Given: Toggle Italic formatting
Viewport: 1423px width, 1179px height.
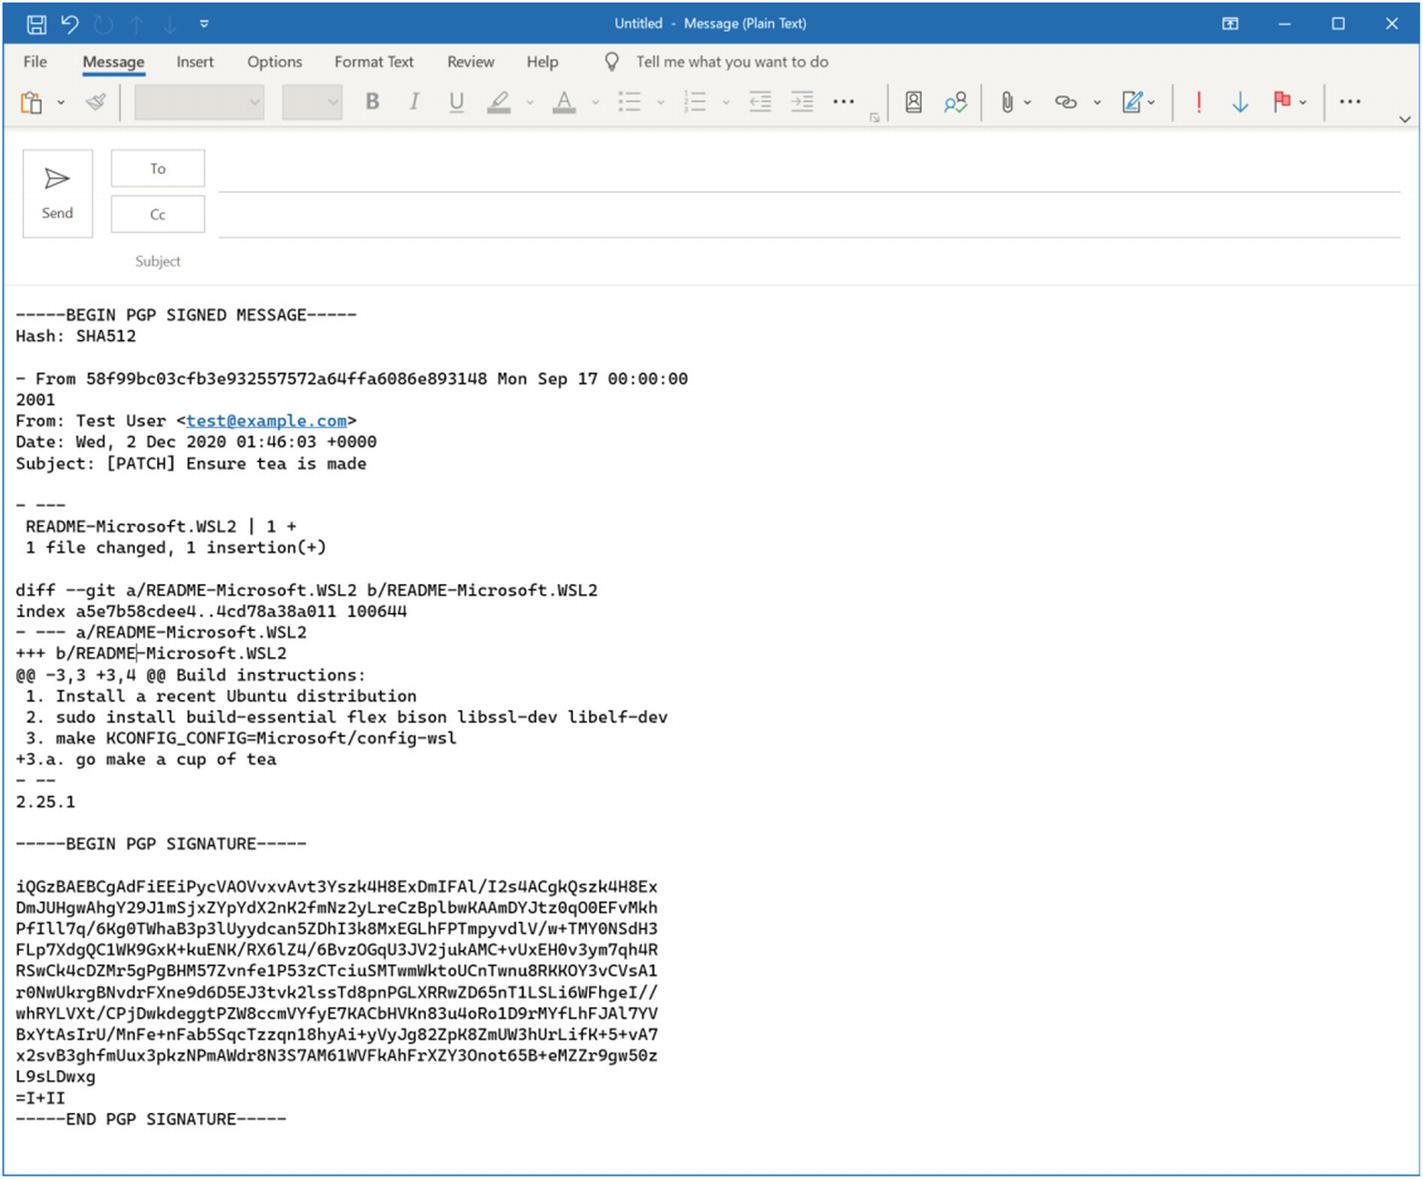Looking at the screenshot, I should (x=414, y=102).
